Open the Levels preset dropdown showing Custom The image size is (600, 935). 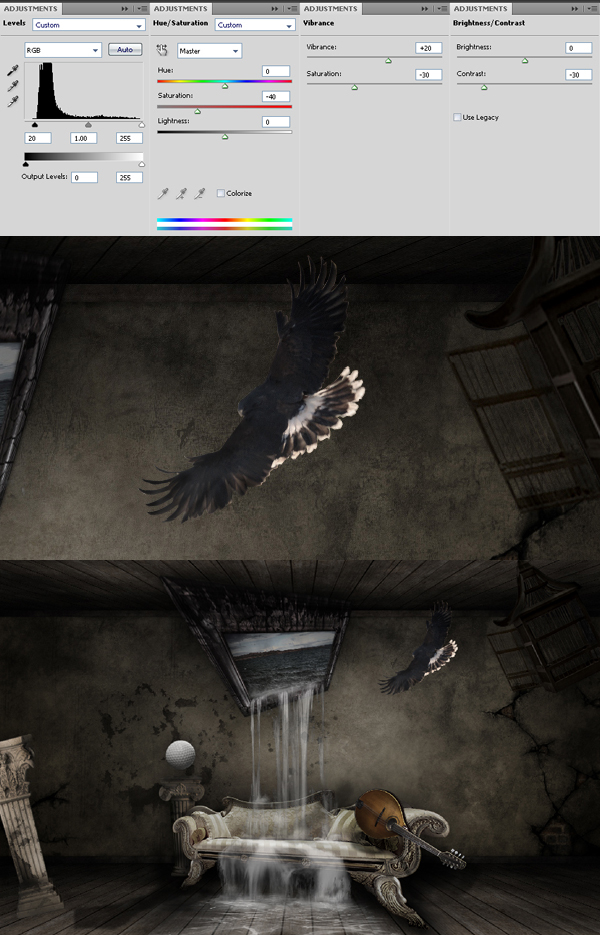pyautogui.click(x=88, y=24)
